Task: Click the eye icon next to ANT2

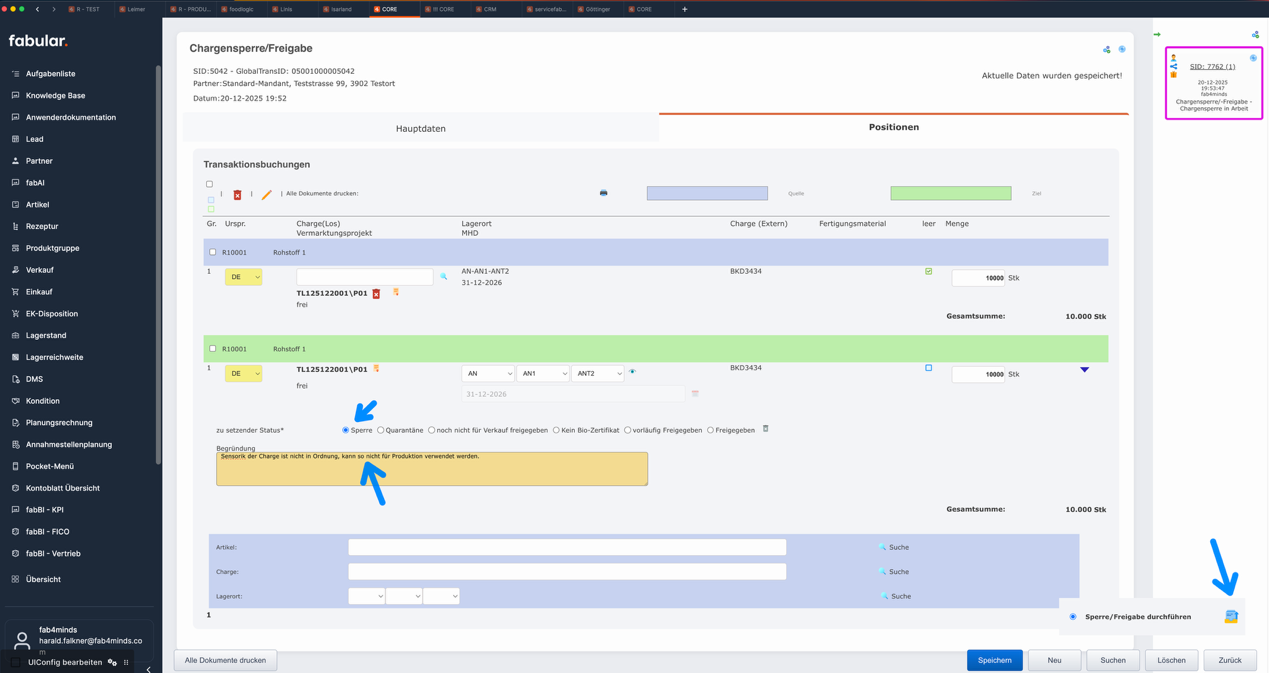Action: click(x=632, y=372)
